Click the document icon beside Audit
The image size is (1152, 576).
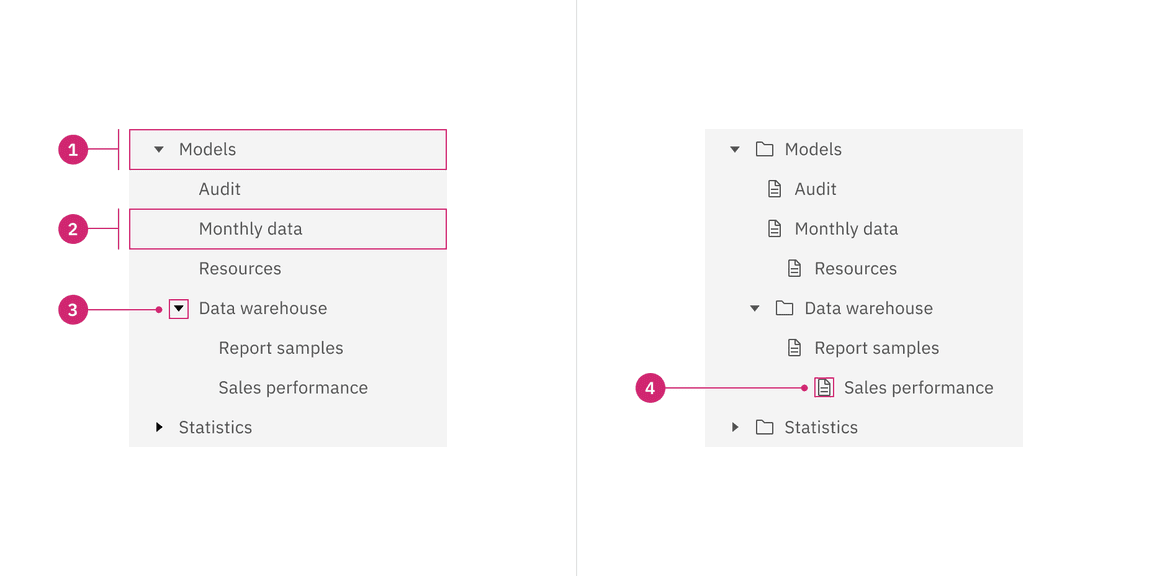(774, 189)
